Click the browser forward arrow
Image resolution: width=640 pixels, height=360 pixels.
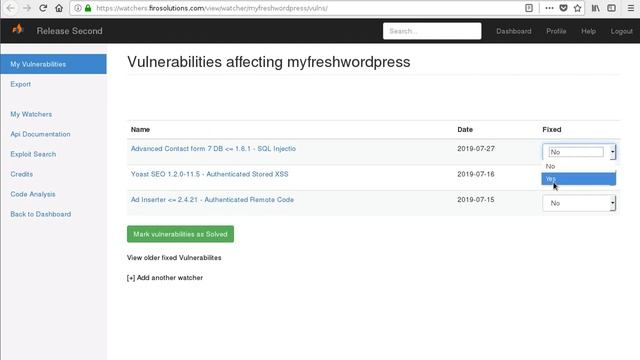pos(27,8)
